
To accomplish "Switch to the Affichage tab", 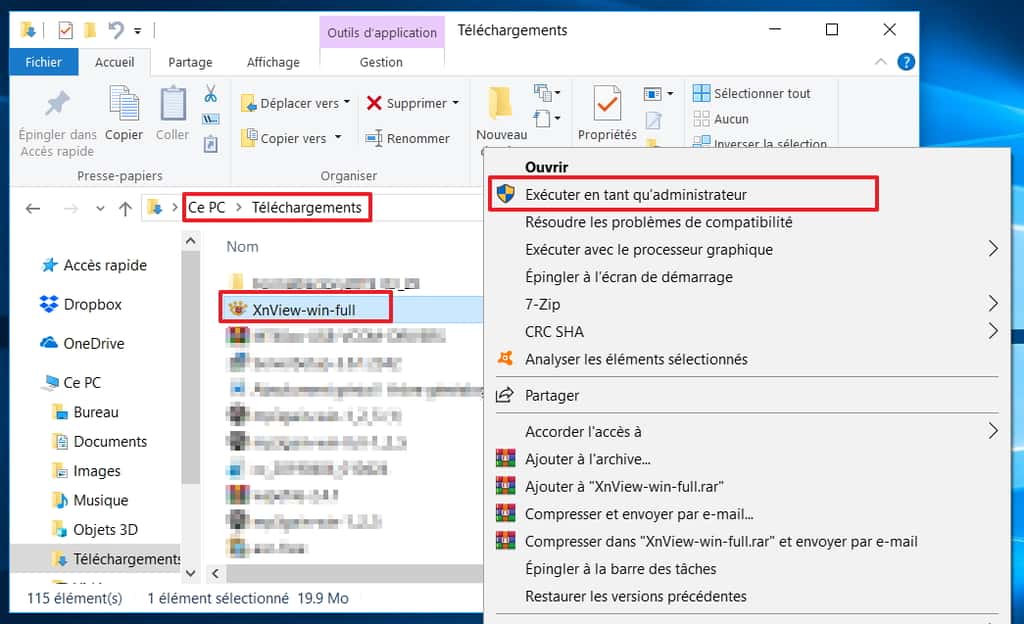I will click(x=273, y=62).
